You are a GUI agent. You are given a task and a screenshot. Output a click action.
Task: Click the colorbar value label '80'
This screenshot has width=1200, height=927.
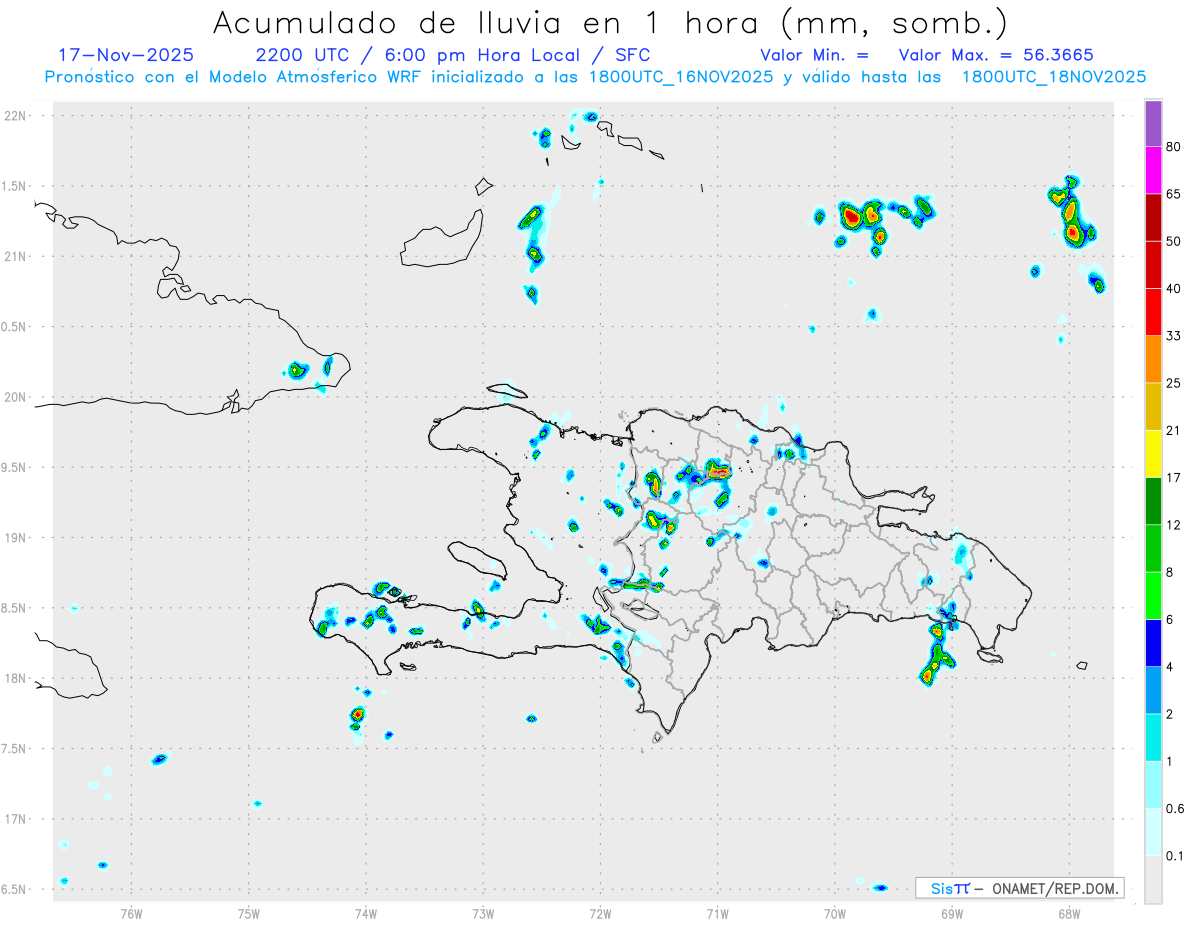click(x=1174, y=147)
